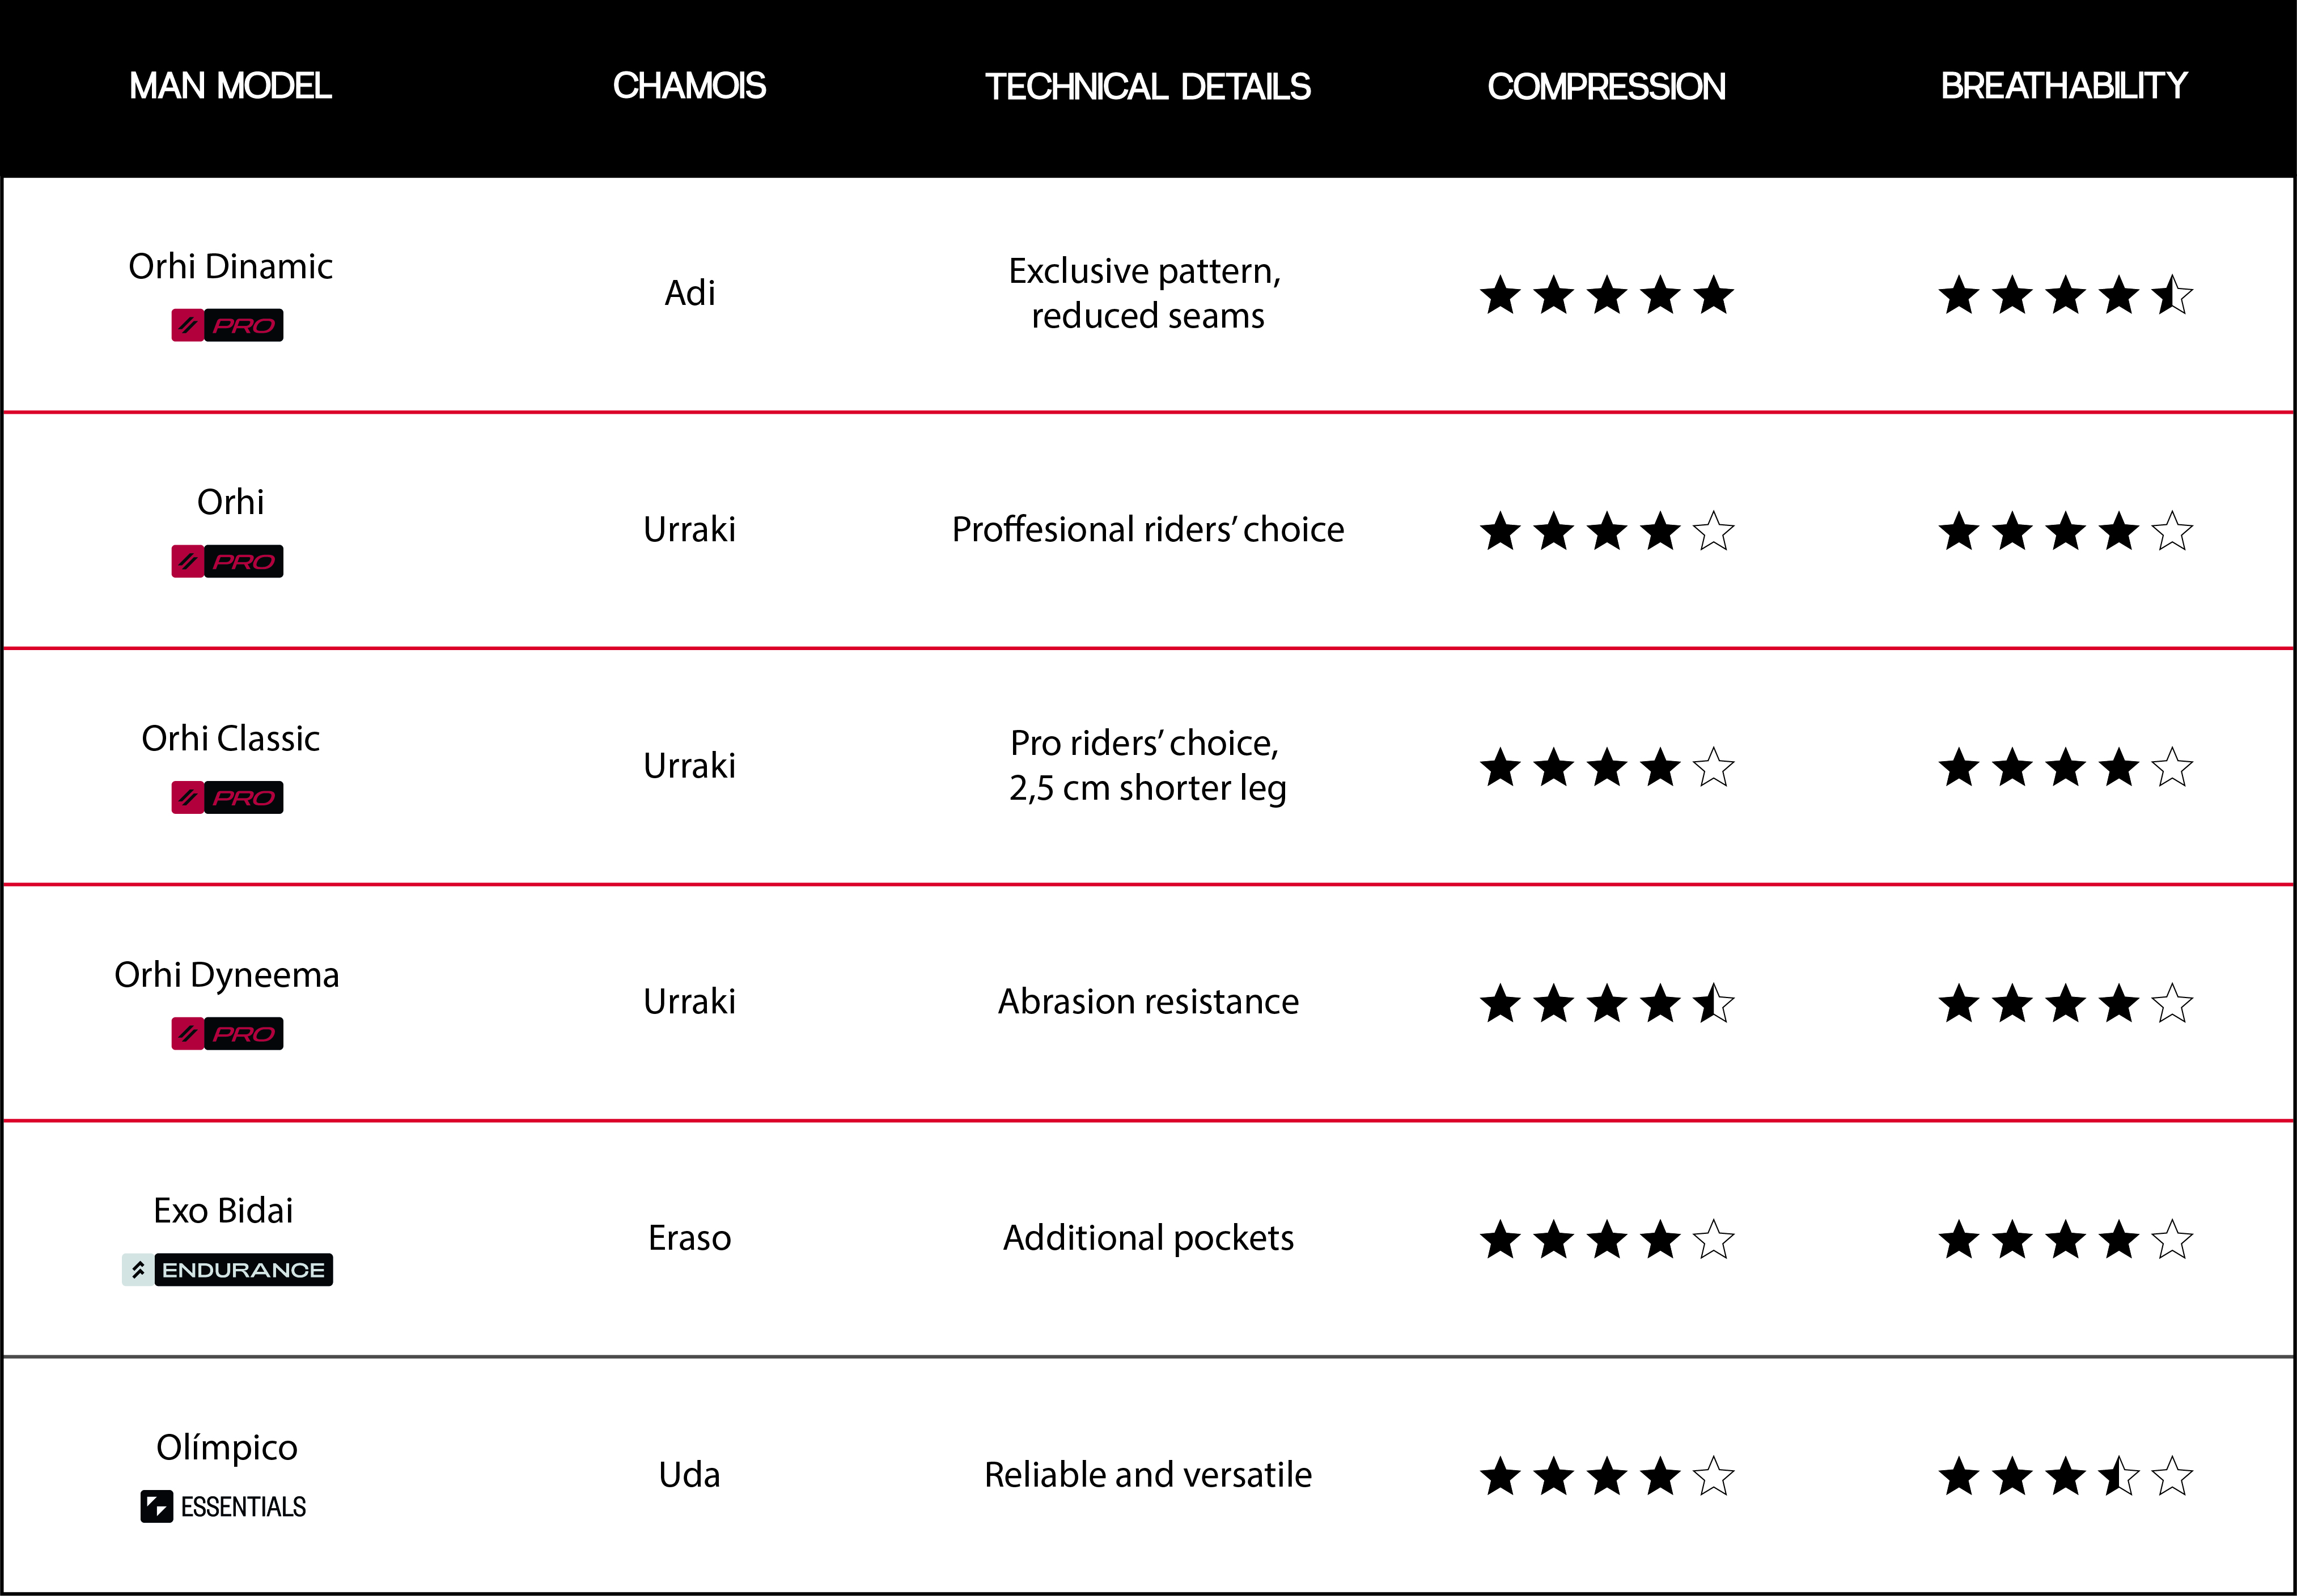Open the Adi chamois name
The height and width of the screenshot is (1596, 2297).
click(x=689, y=293)
